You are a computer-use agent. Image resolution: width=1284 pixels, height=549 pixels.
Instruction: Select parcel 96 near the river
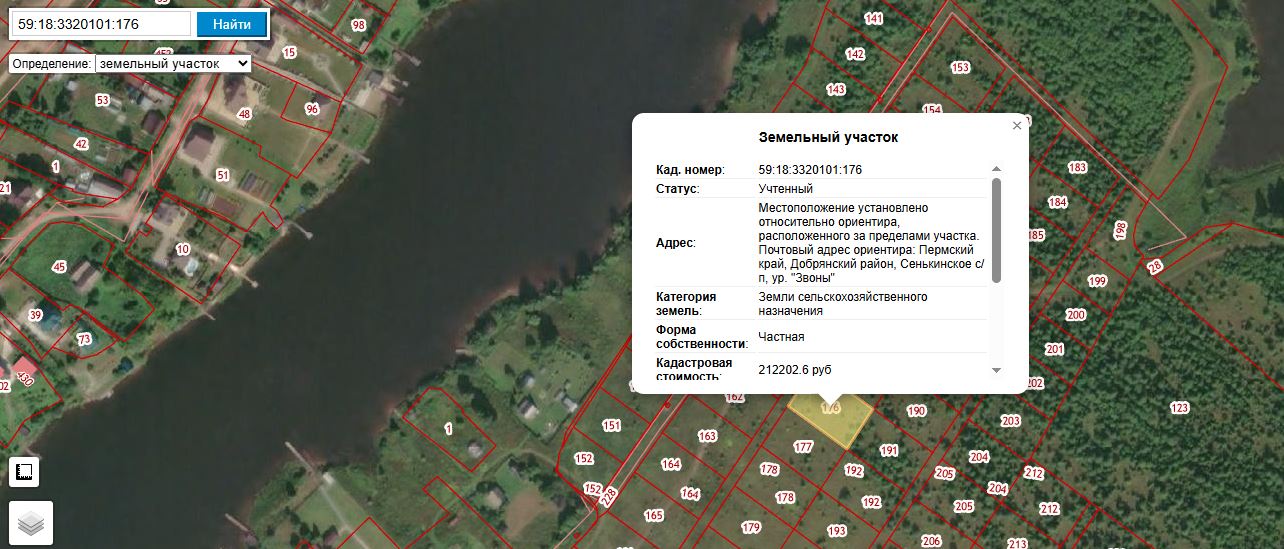click(312, 109)
